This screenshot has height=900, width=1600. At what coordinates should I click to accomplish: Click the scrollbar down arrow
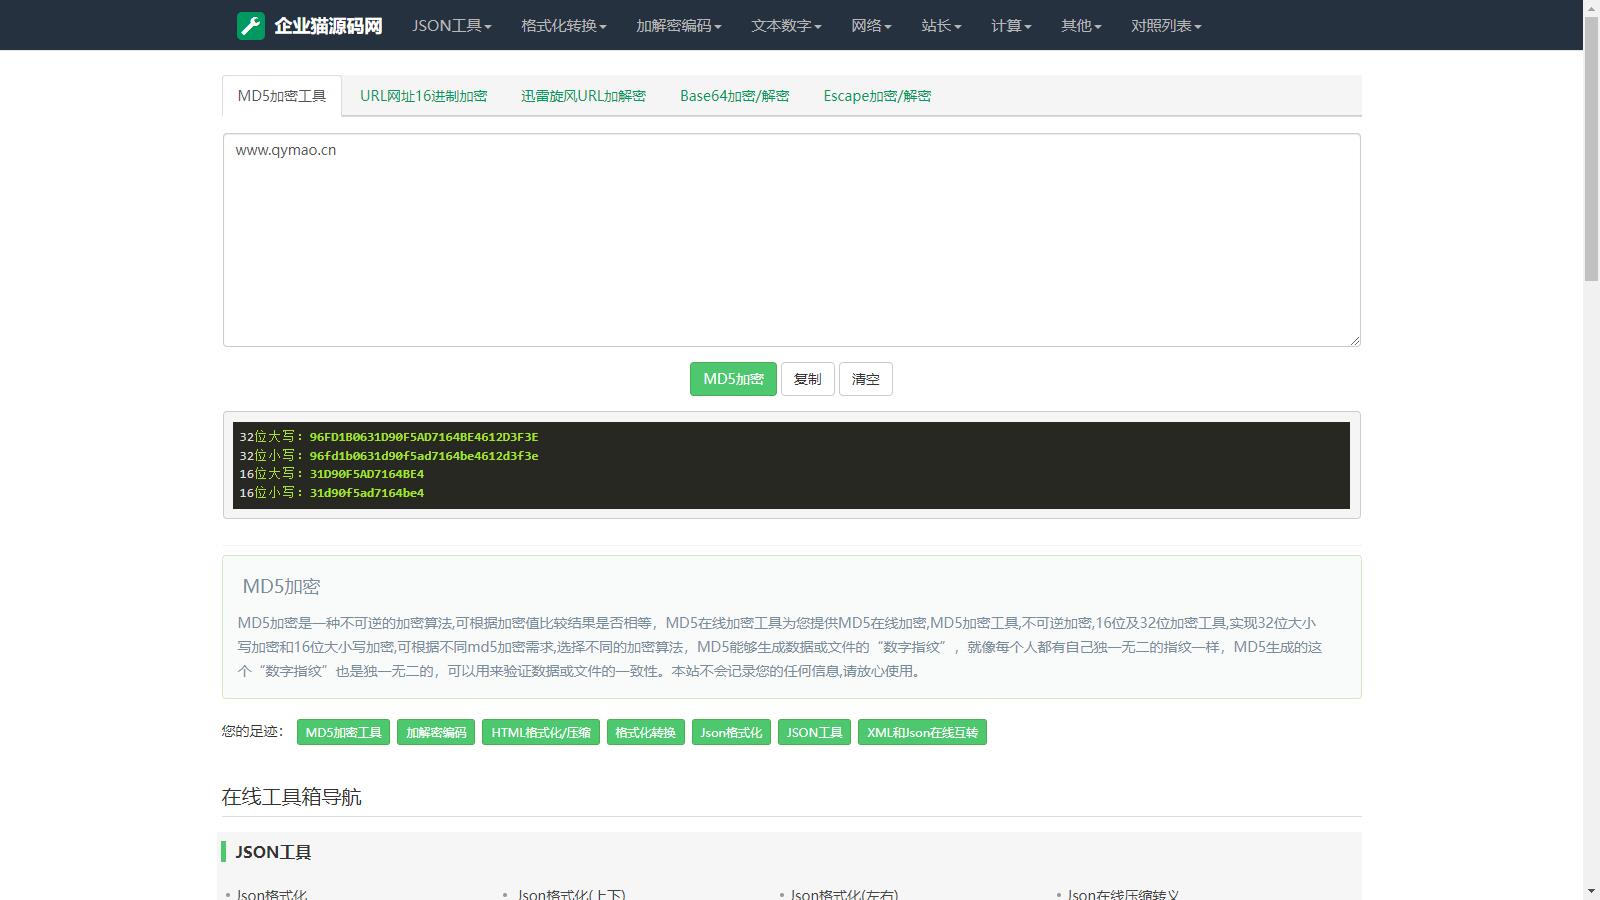click(1591, 891)
